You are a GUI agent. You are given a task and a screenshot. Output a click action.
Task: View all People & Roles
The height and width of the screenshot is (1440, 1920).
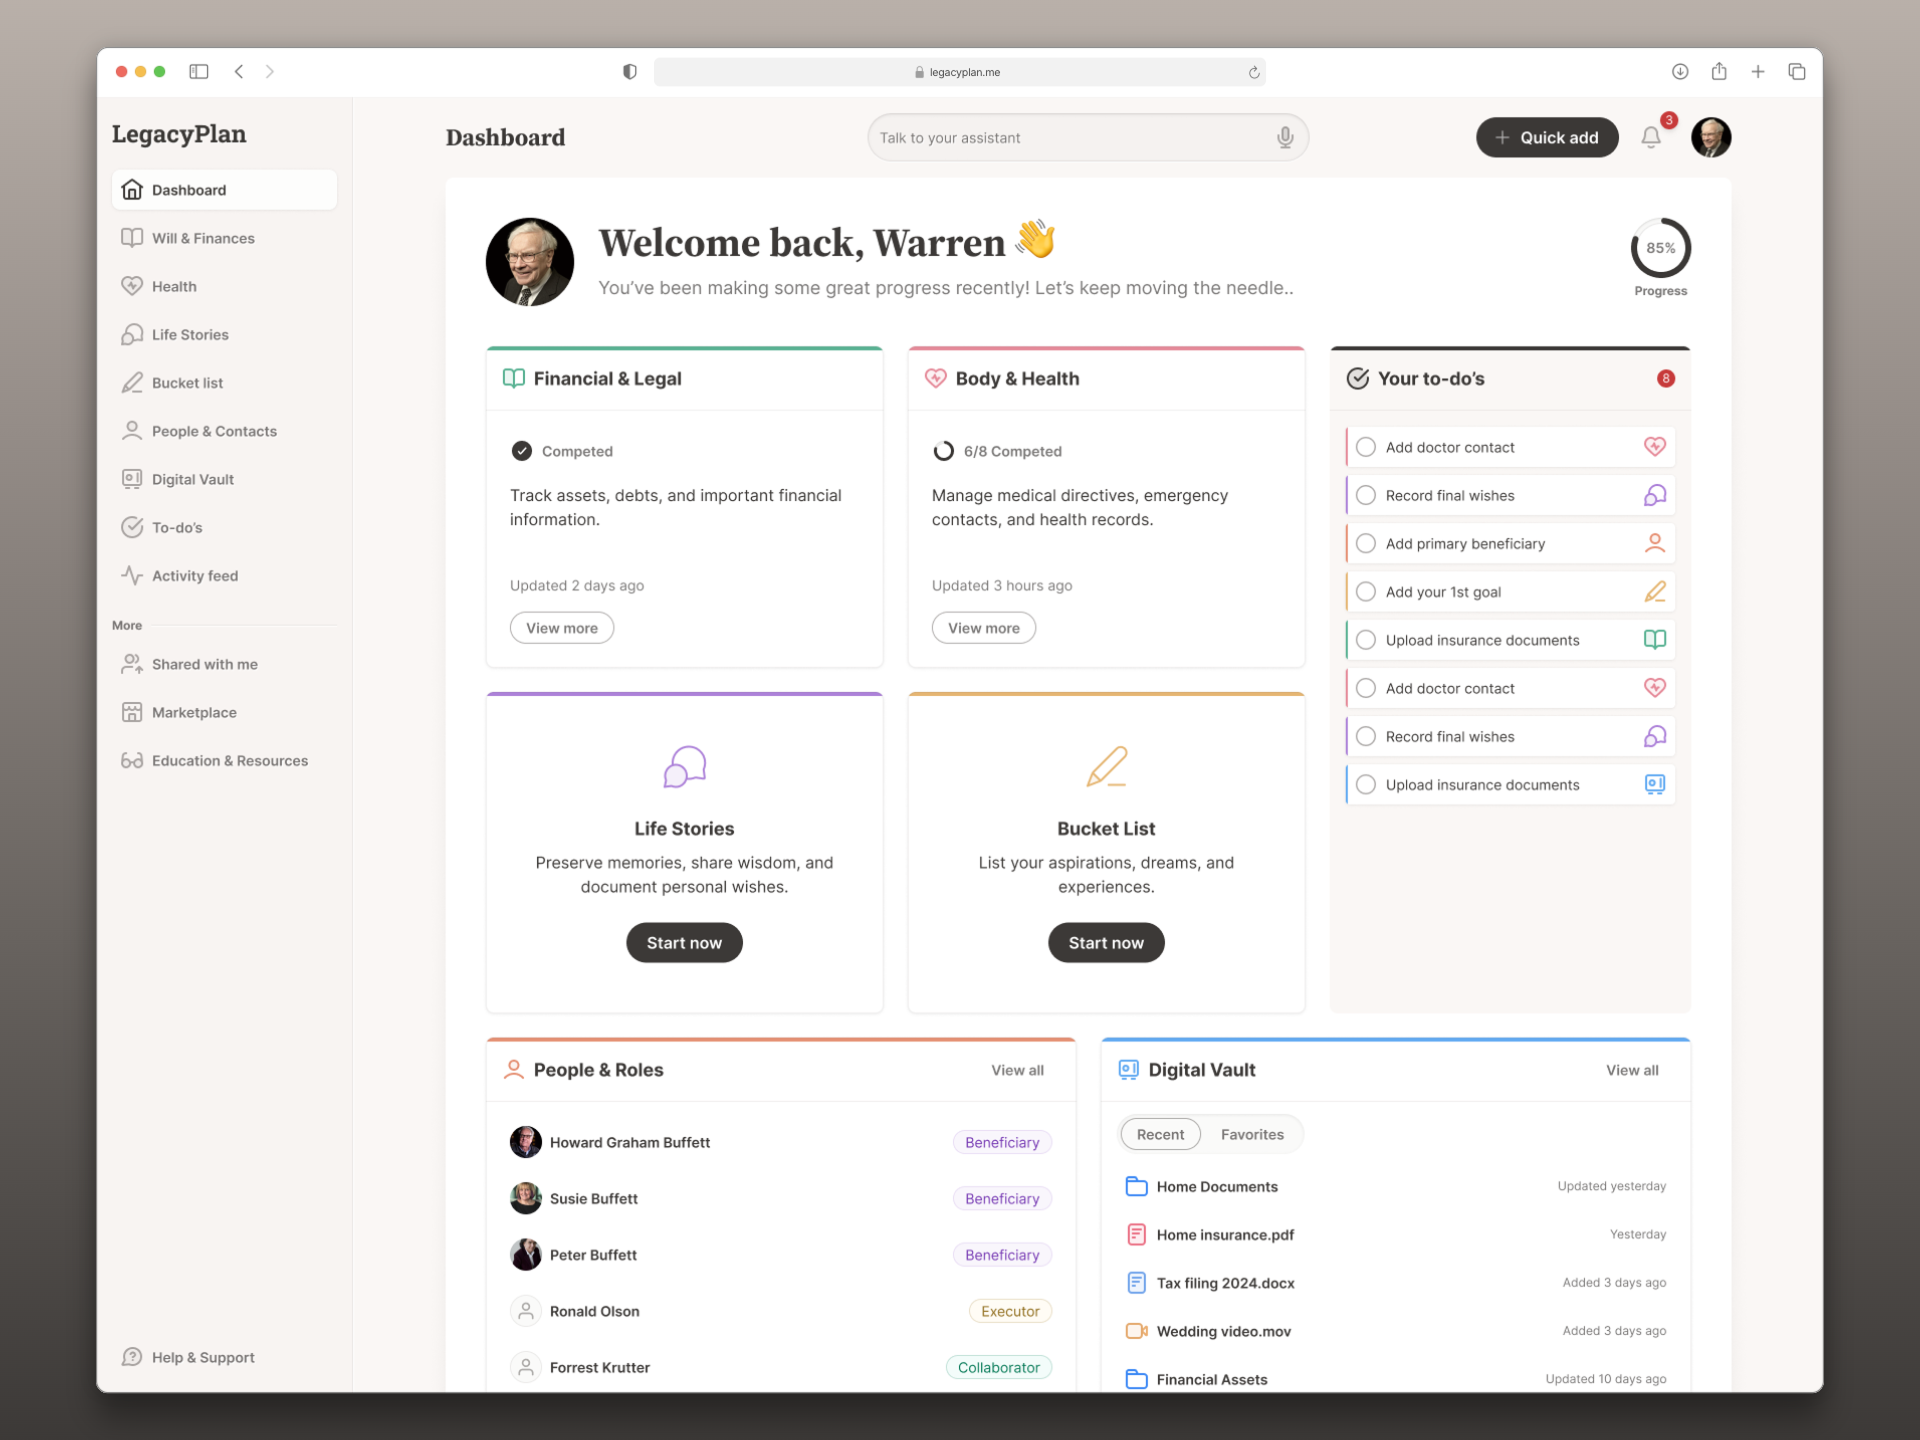pos(1017,1069)
